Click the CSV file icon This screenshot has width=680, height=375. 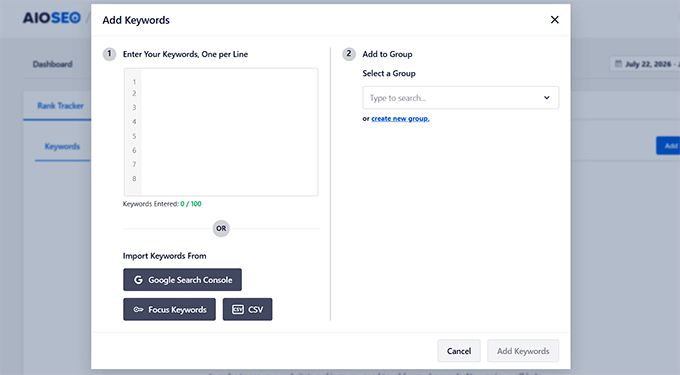click(238, 309)
